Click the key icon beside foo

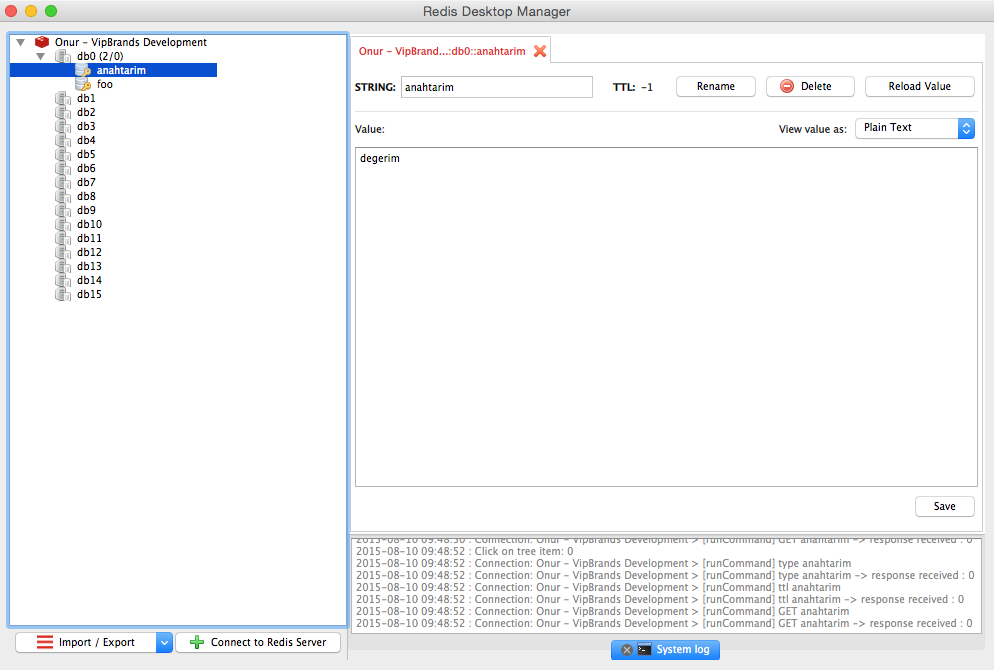83,84
